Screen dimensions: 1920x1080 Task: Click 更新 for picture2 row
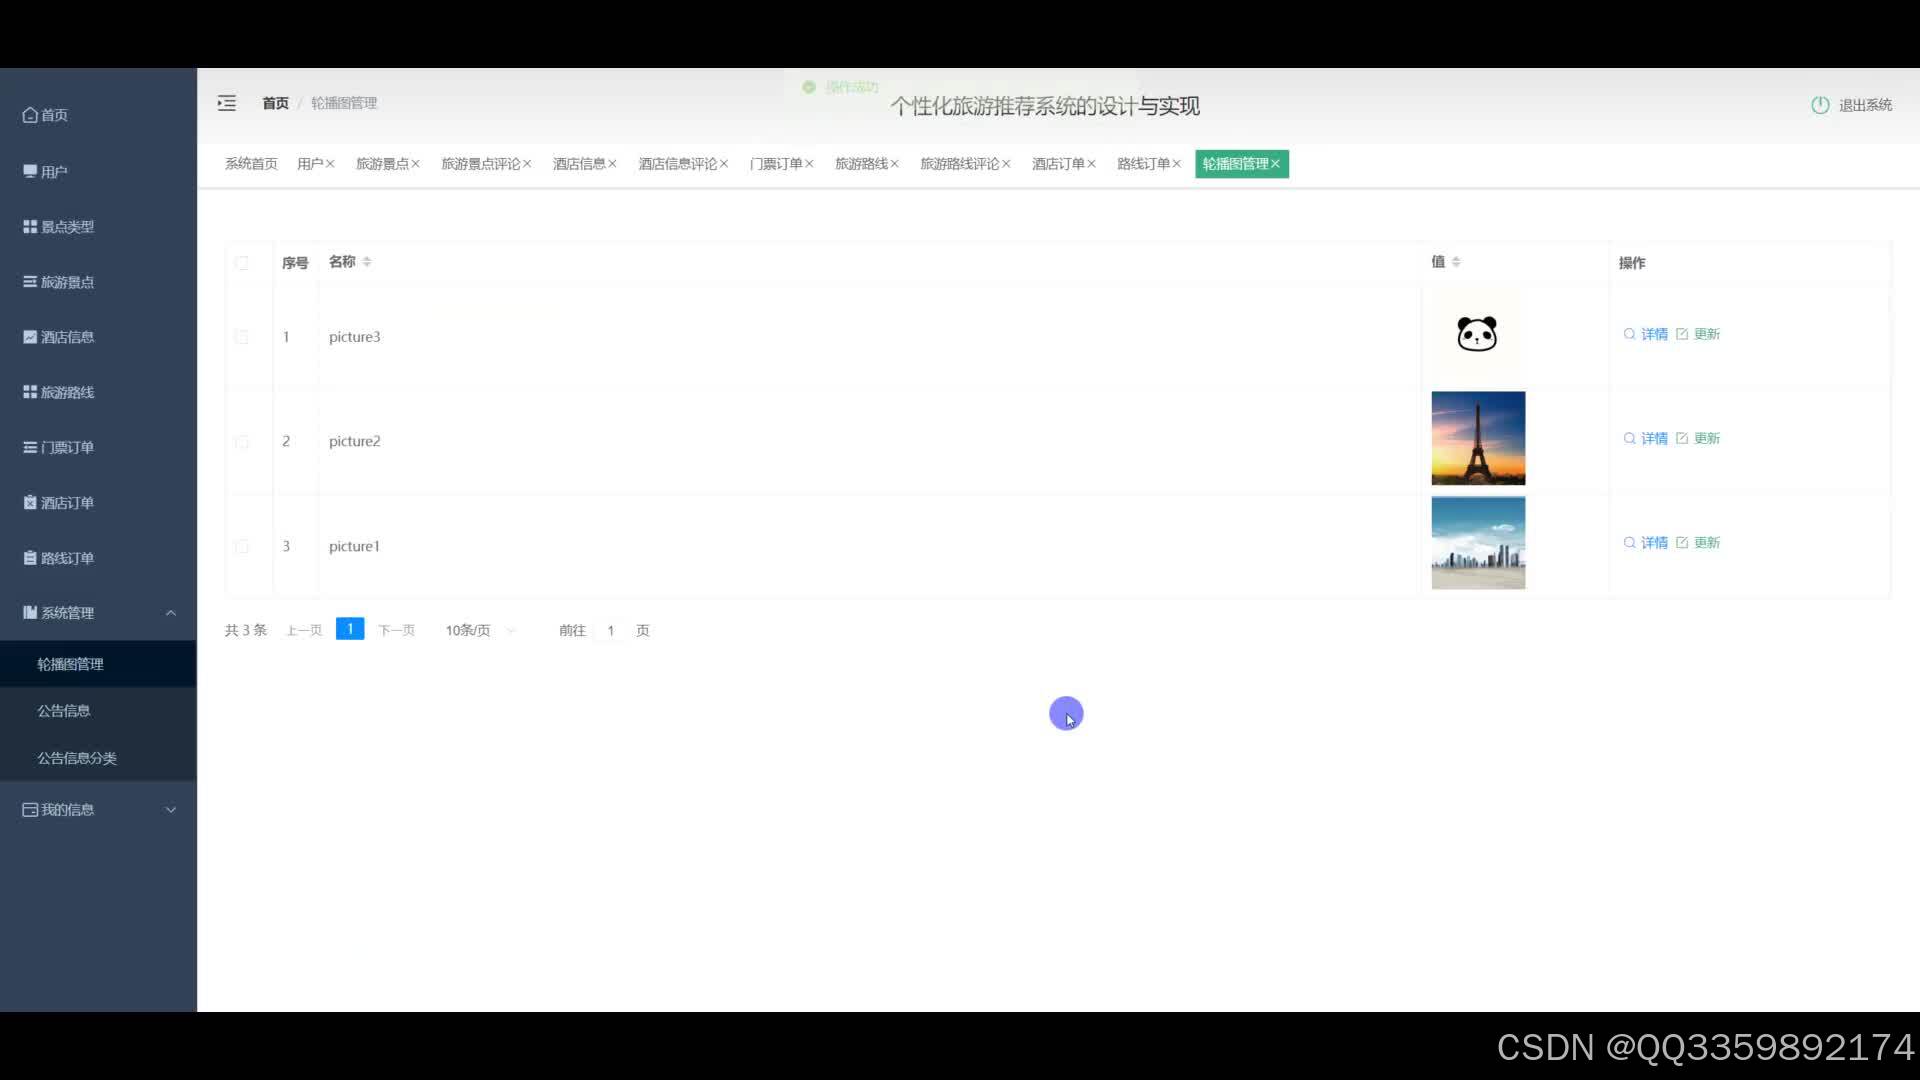1698,438
